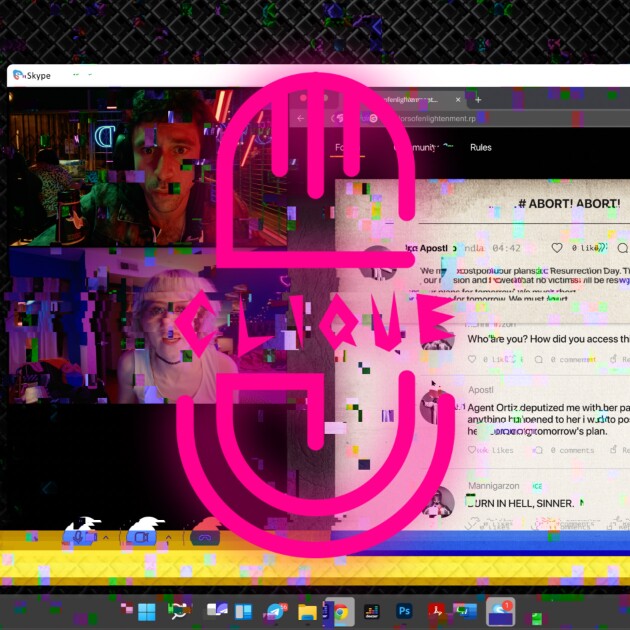Viewport: 630px width, 630px height.
Task: Open comments on 'Who are you?' reply
Action: (x=539, y=359)
